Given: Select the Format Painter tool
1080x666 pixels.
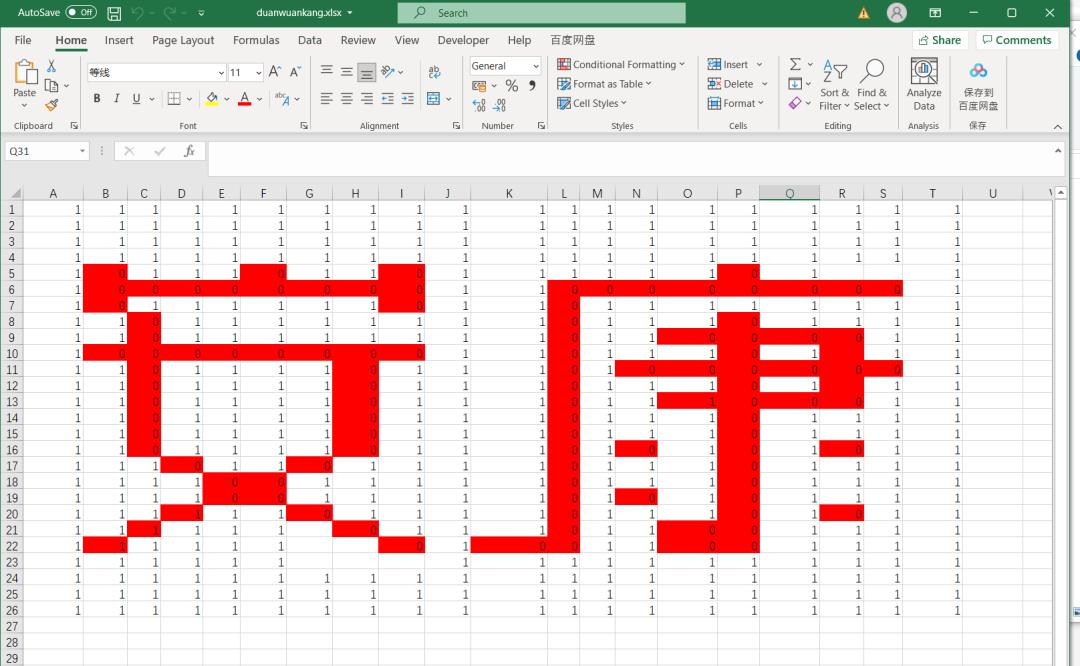Looking at the screenshot, I should coord(52,106).
